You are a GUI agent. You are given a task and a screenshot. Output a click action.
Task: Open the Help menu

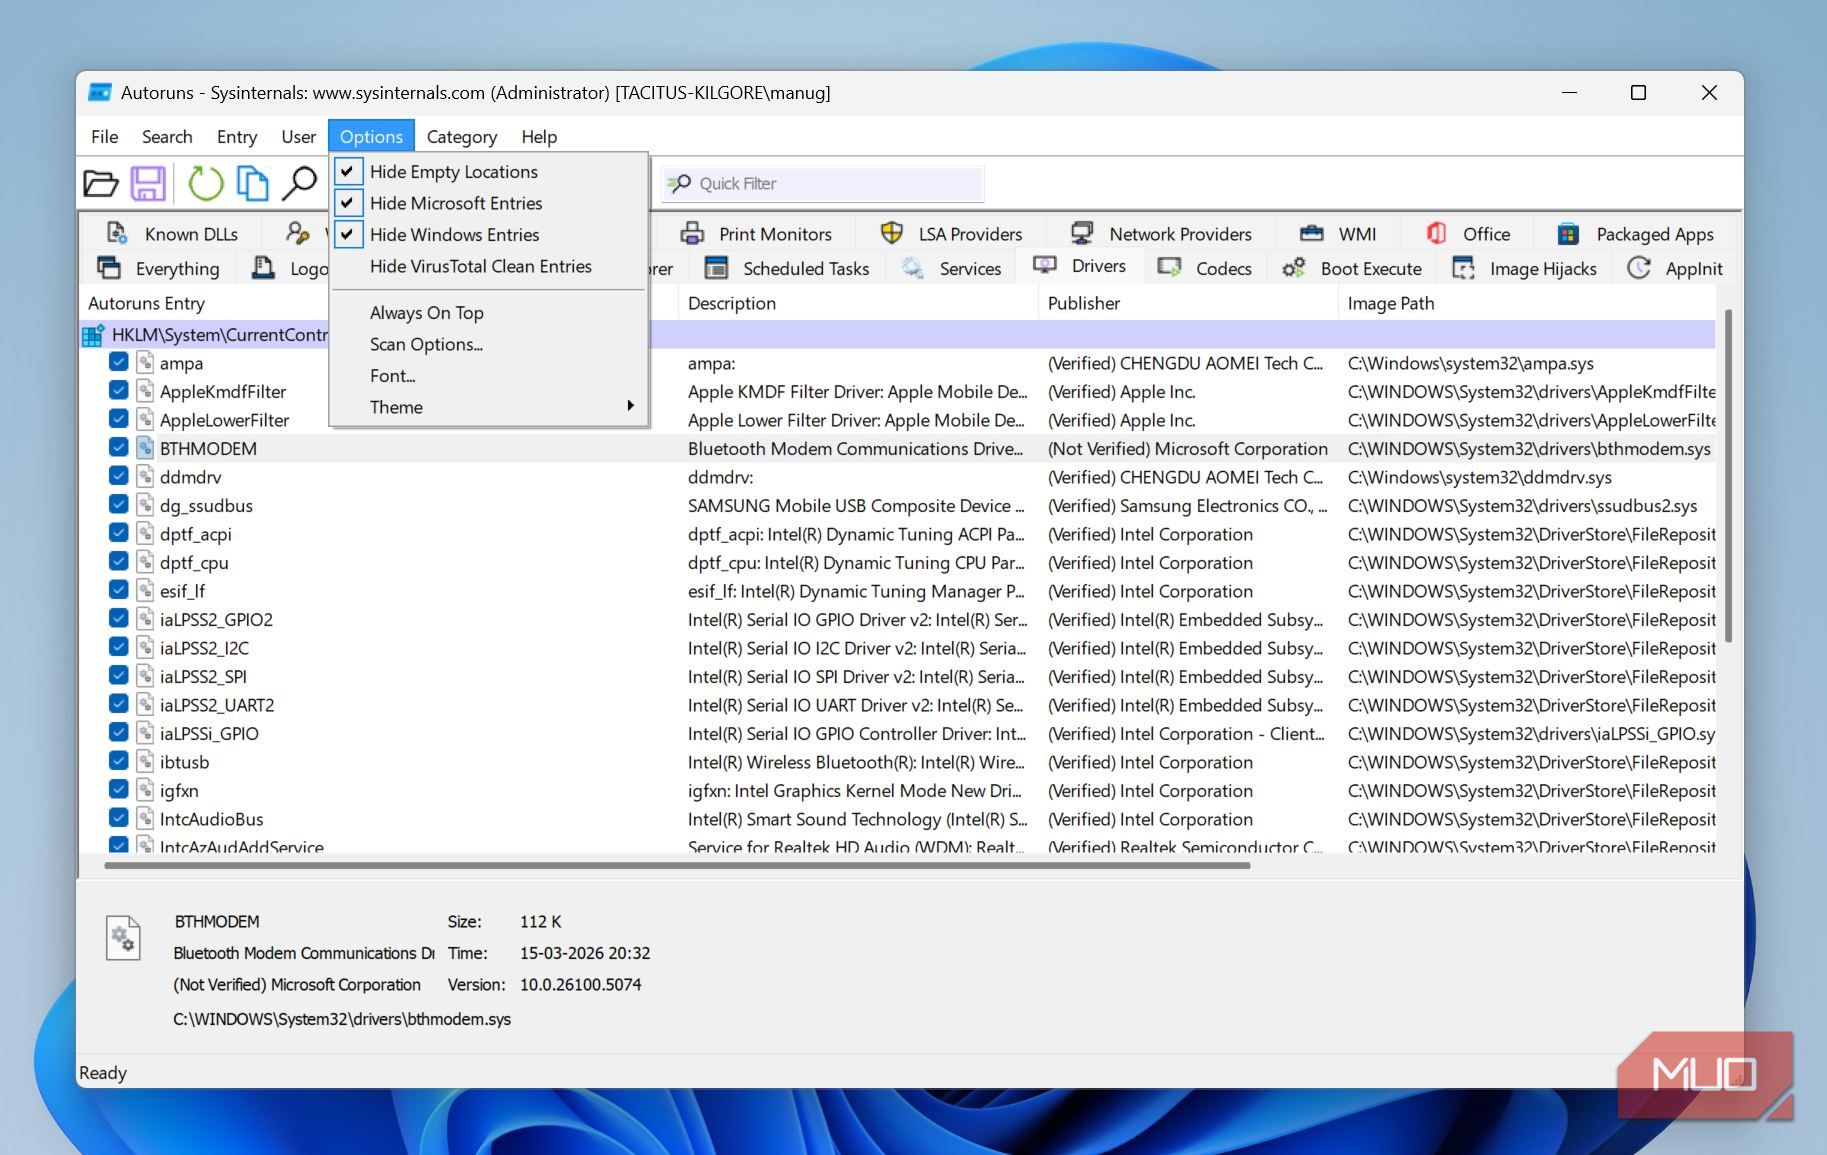tap(539, 137)
